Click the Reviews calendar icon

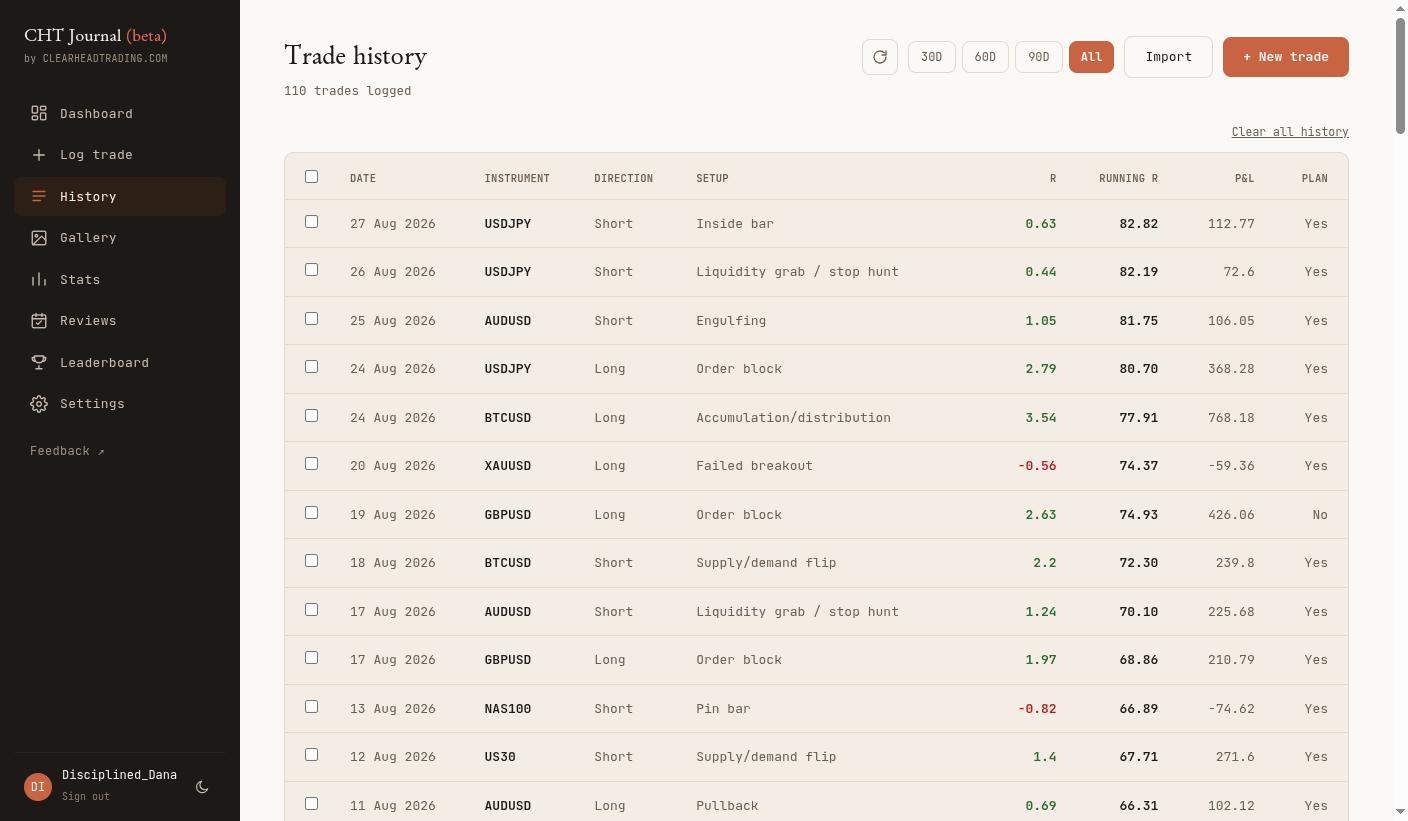39,321
